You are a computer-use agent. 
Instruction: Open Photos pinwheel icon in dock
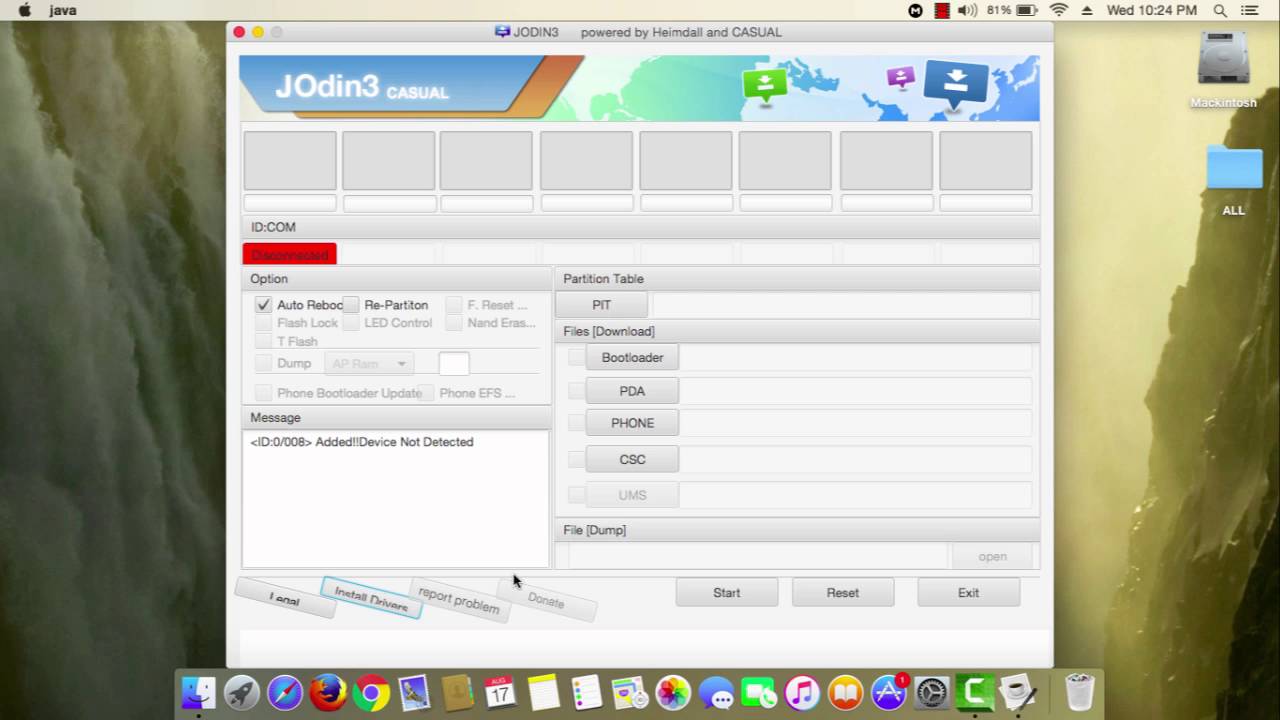click(673, 692)
